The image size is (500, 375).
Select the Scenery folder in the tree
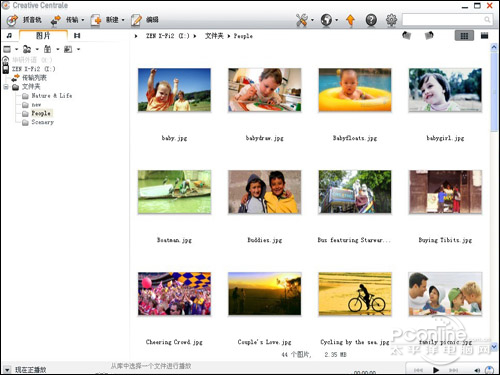tap(42, 122)
